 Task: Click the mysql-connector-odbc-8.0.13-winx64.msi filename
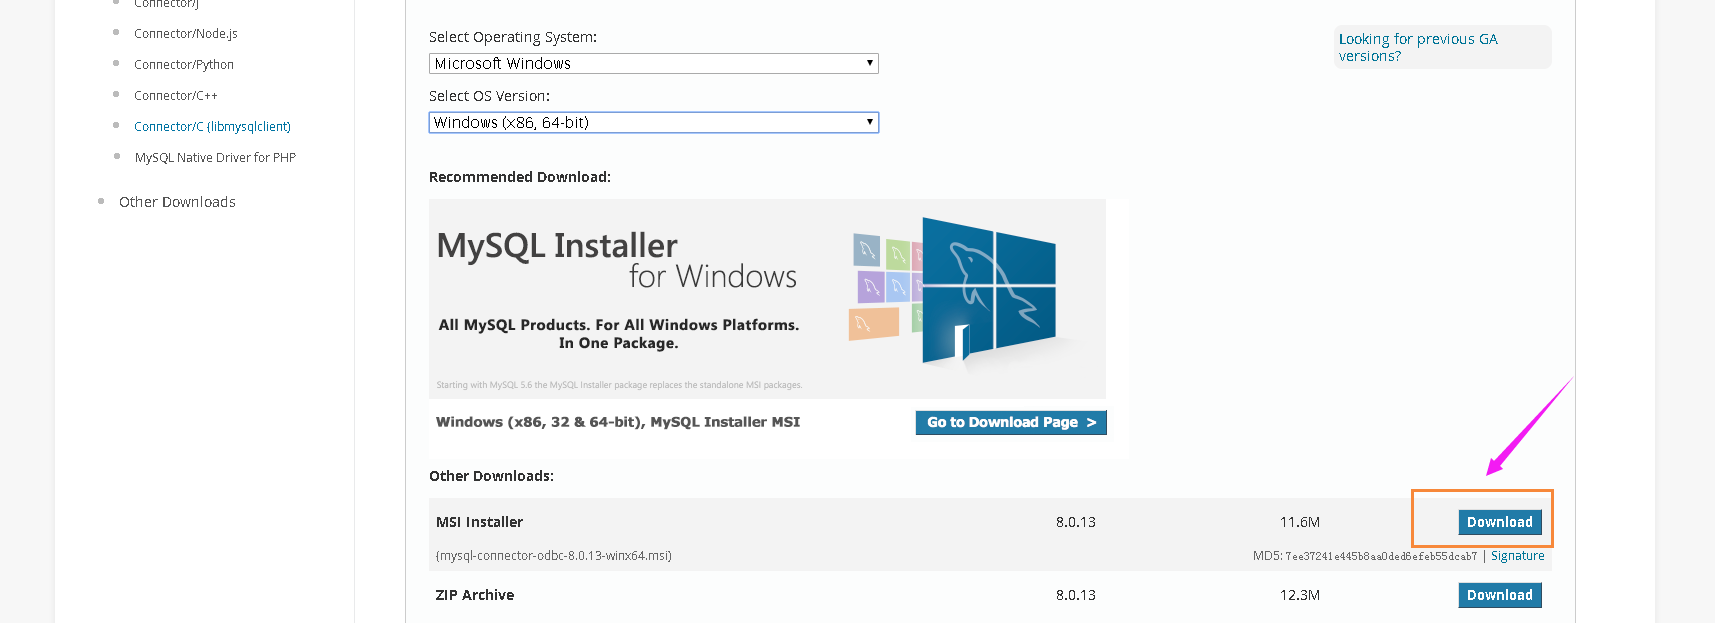coord(554,556)
